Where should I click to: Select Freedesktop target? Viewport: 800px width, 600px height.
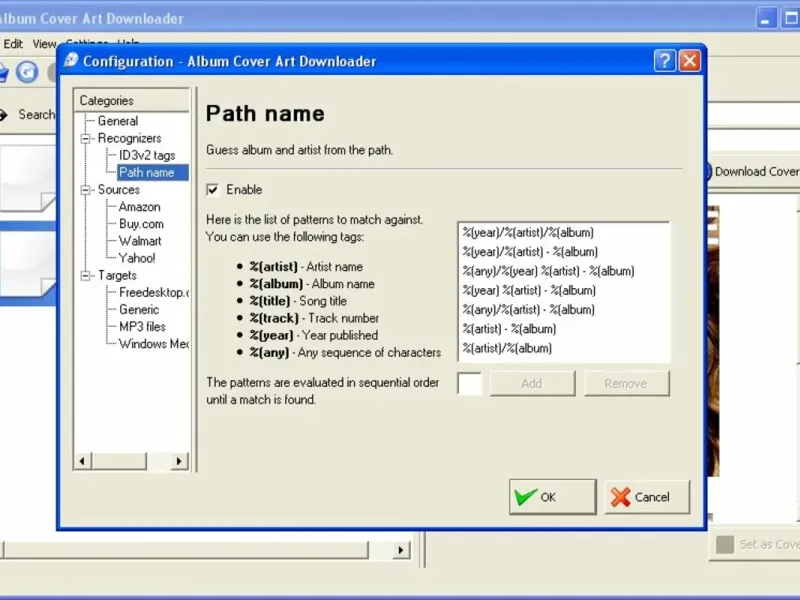[x=154, y=292]
